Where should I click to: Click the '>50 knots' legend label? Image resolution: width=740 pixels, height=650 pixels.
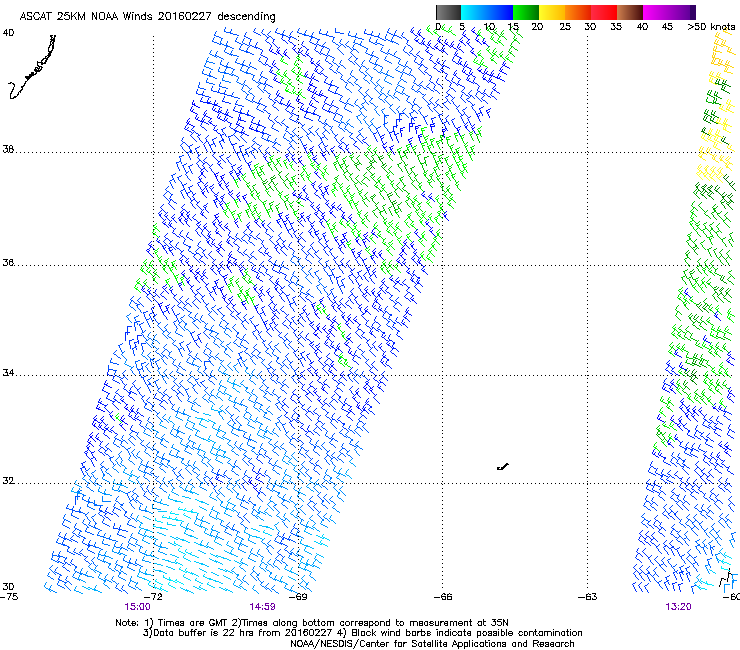(x=711, y=27)
